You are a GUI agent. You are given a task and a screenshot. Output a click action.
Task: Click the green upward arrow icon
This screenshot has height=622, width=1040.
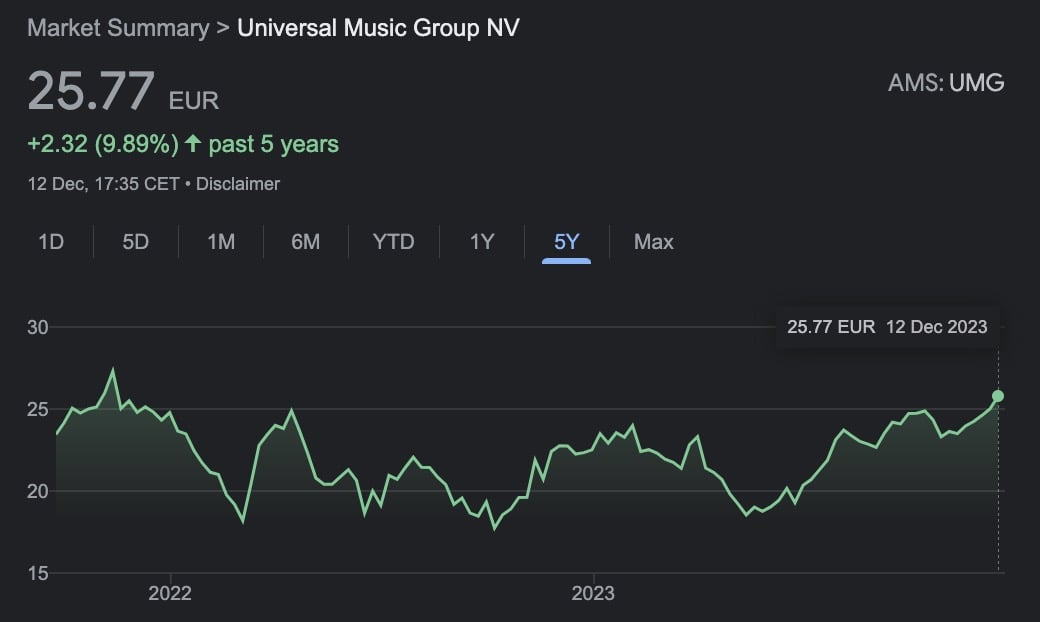click(x=192, y=144)
